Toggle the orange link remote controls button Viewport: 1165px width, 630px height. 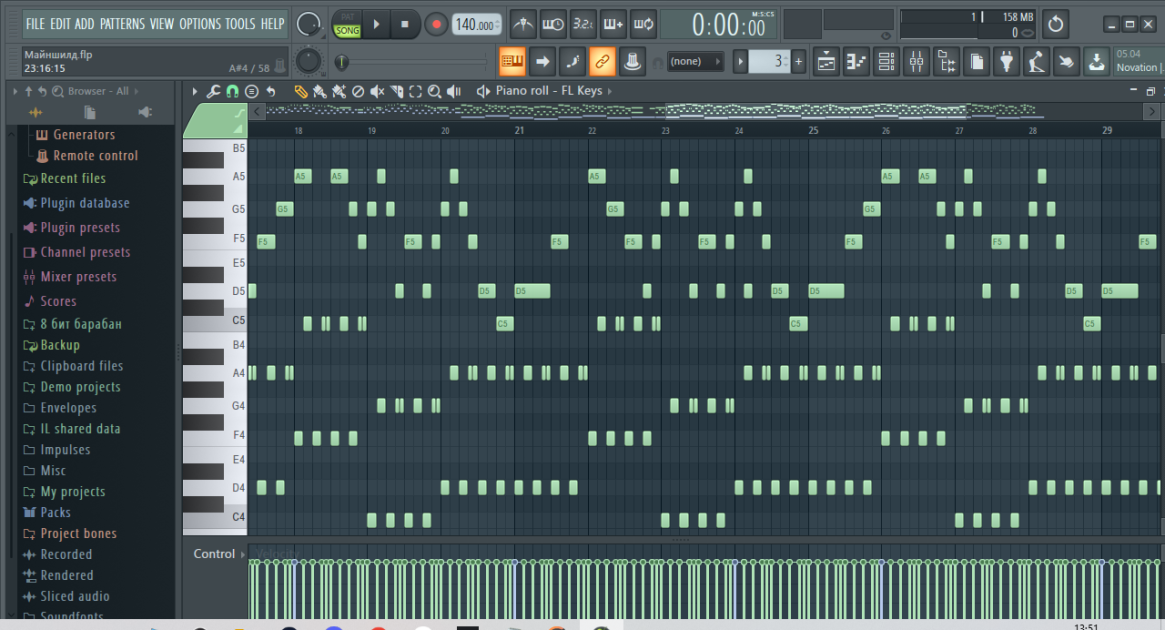tap(603, 62)
